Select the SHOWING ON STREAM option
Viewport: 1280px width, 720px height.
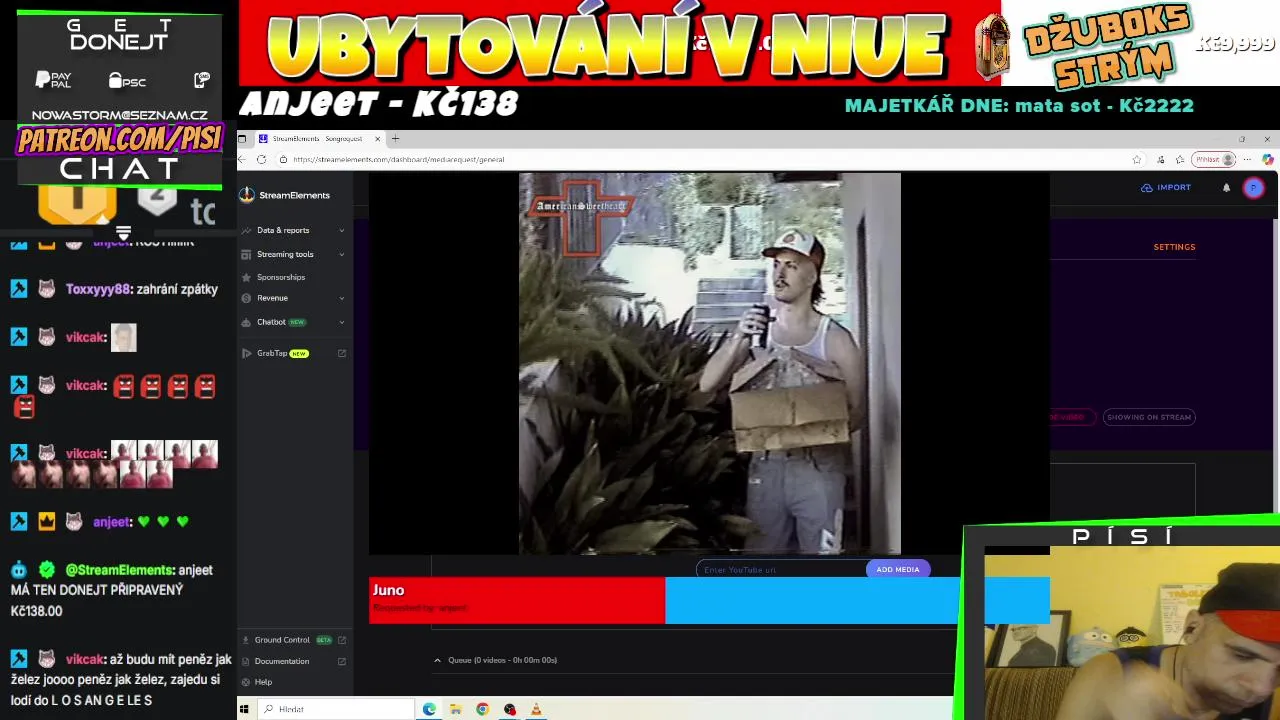[1149, 417]
